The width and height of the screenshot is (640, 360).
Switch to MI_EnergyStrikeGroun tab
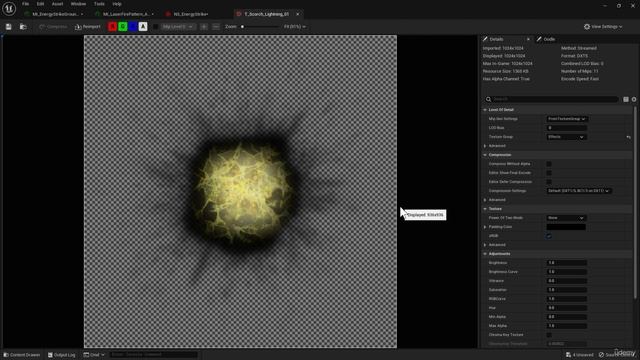tap(55, 14)
